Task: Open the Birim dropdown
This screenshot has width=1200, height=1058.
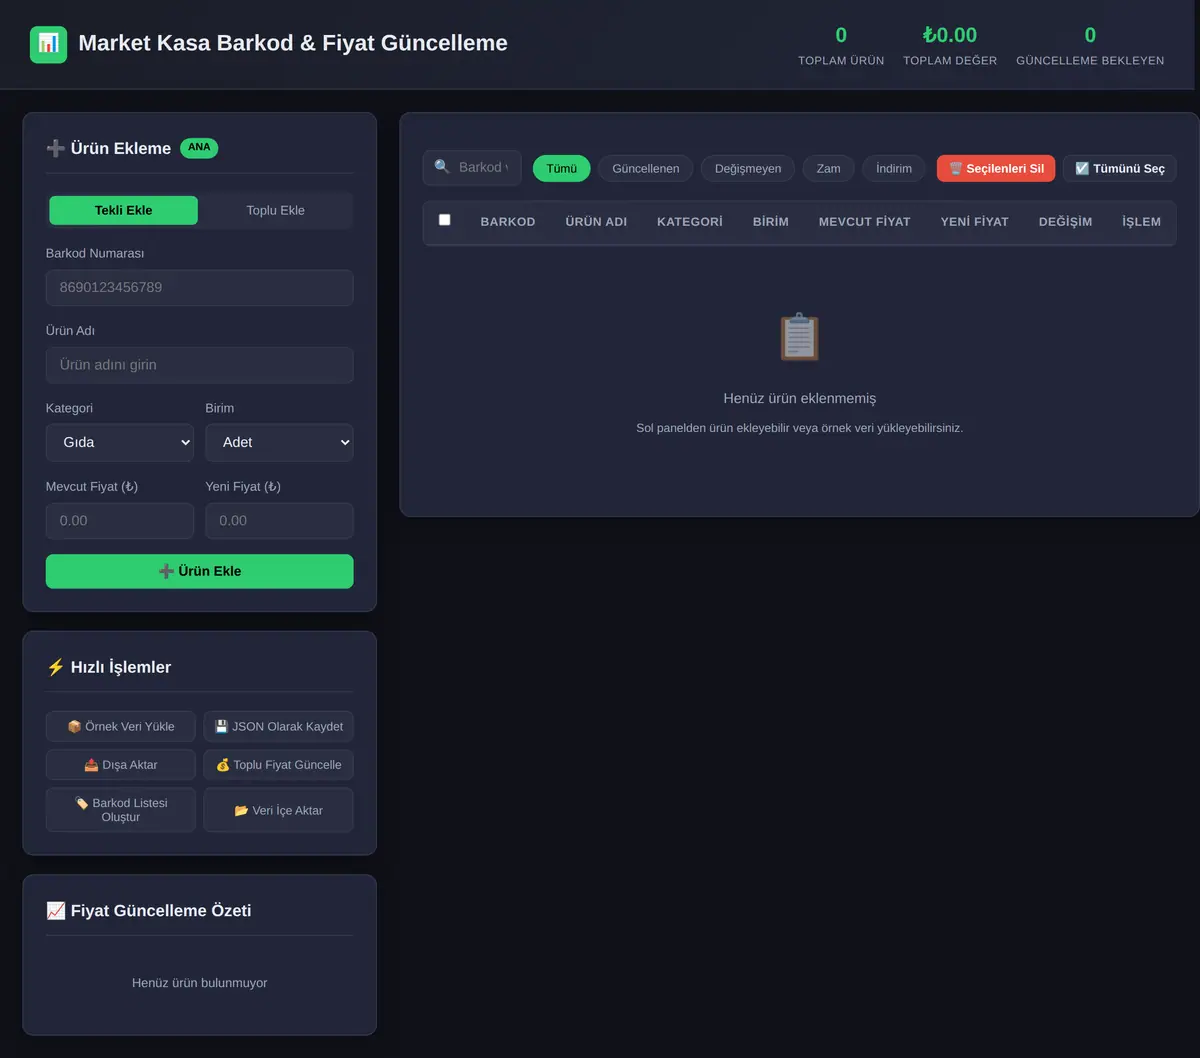Action: (279, 442)
